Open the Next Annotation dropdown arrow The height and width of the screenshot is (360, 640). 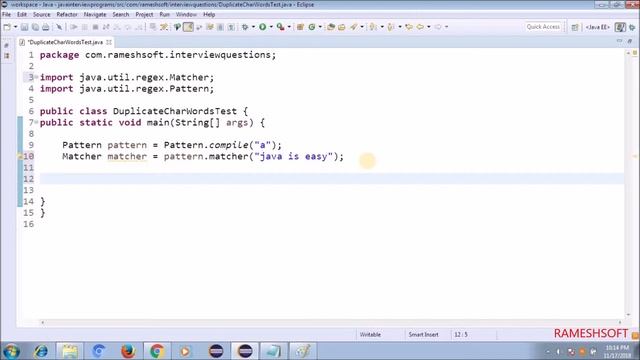pyautogui.click(x=382, y=27)
